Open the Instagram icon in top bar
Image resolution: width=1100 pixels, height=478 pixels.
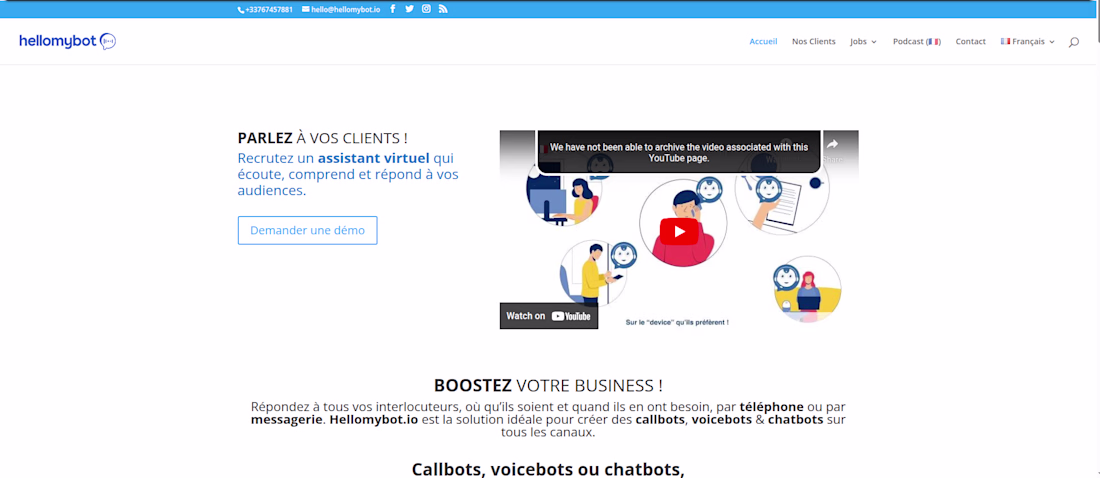tap(426, 9)
